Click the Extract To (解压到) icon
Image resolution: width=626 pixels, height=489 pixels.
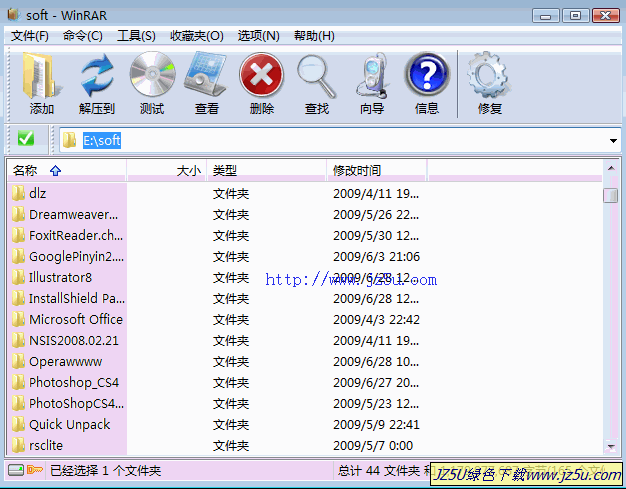97,76
